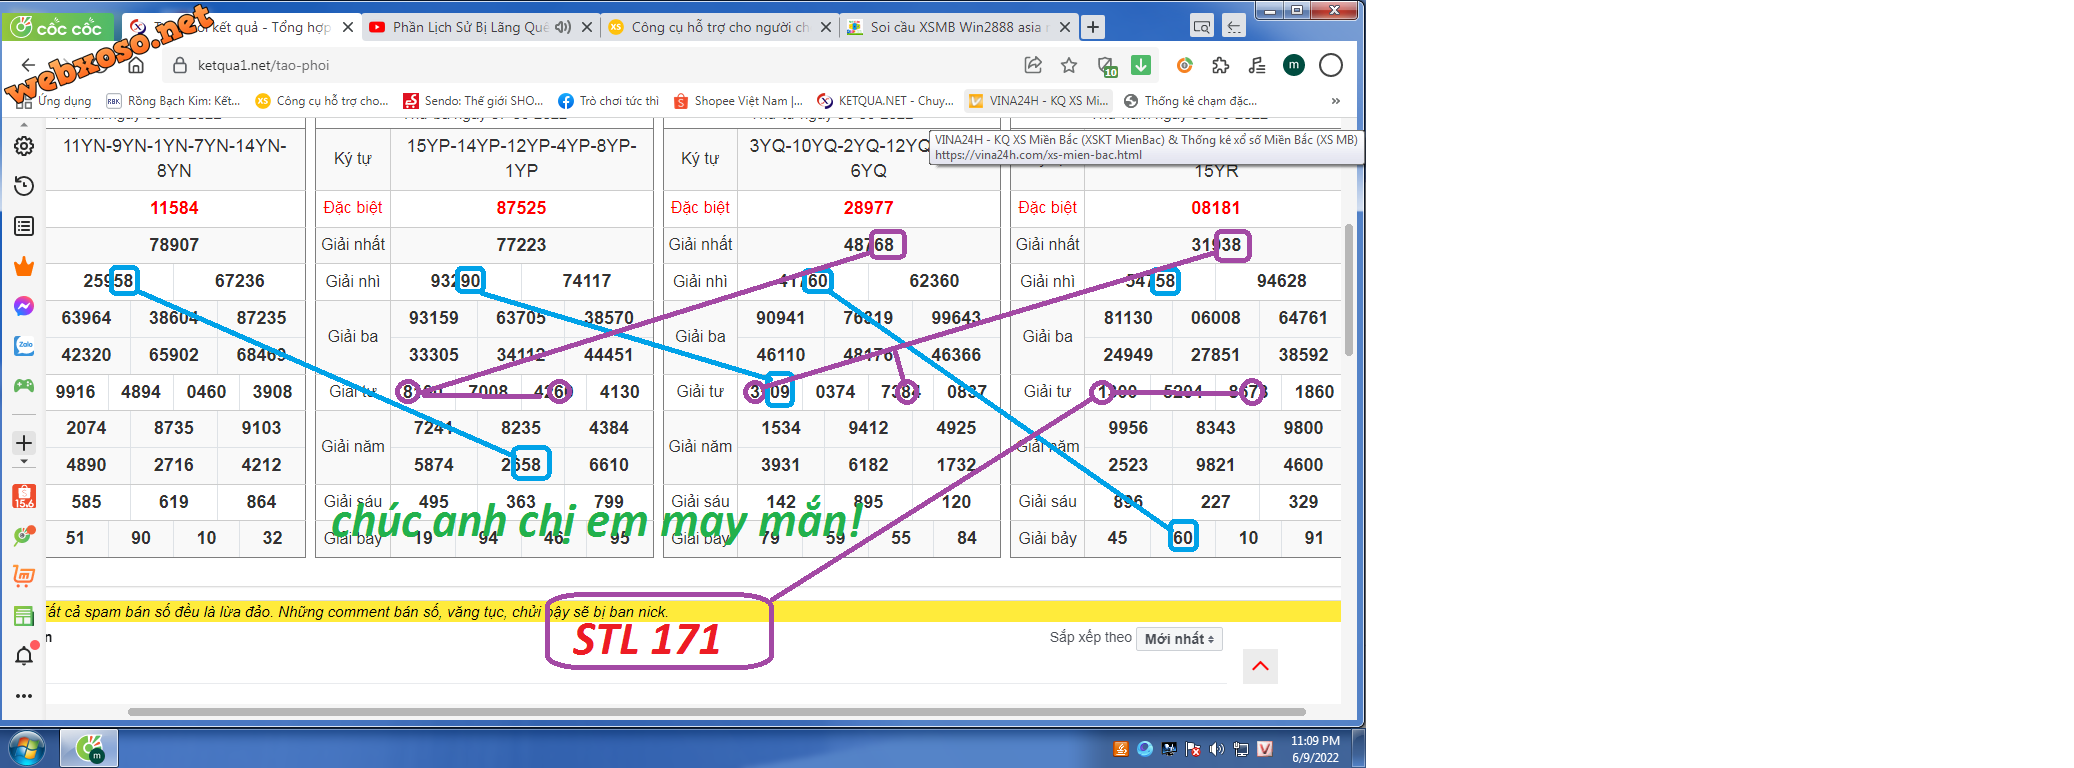
Task: Add a new sidebar shortcut
Action: (x=24, y=442)
